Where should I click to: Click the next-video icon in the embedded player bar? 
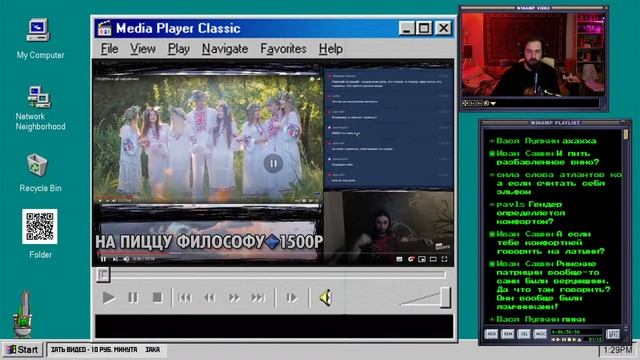click(x=115, y=259)
